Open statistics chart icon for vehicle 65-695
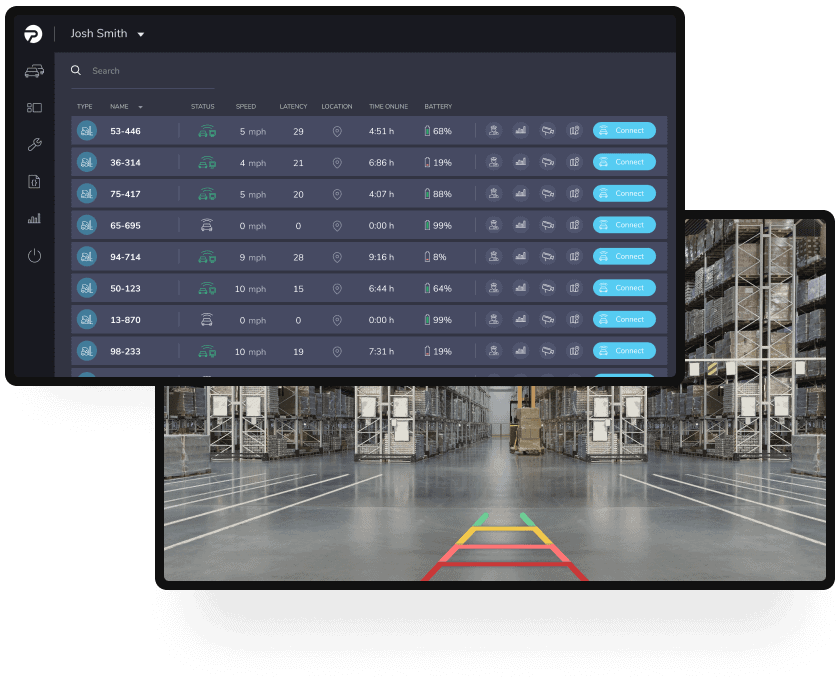840x690 pixels. (x=520, y=225)
